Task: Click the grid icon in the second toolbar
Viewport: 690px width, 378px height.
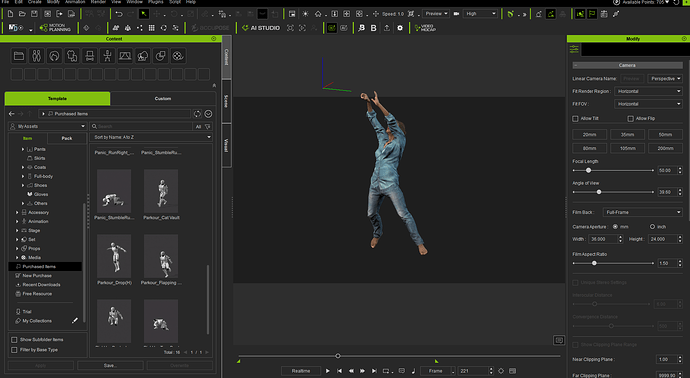Action: [x=151, y=28]
